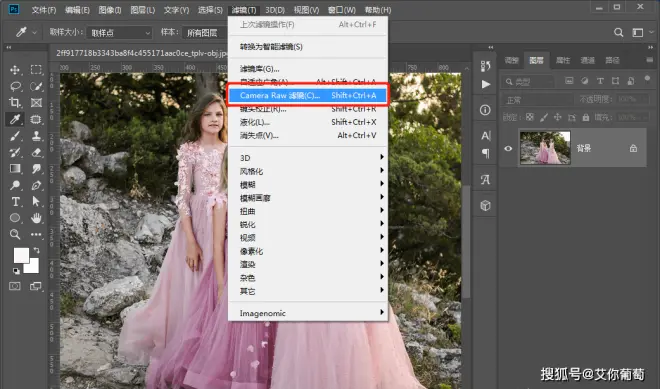
Task: Expand the 模糊 filter submenu
Action: click(x=308, y=184)
